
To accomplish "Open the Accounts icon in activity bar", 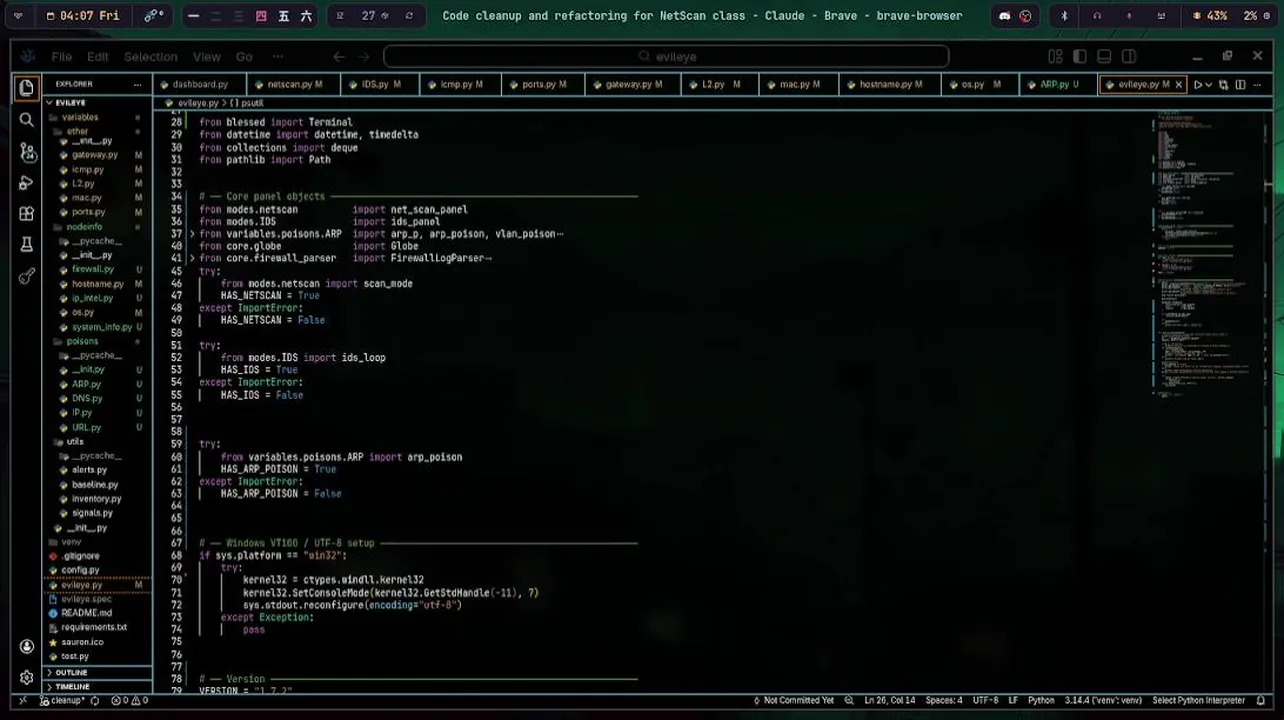I will pyautogui.click(x=26, y=646).
